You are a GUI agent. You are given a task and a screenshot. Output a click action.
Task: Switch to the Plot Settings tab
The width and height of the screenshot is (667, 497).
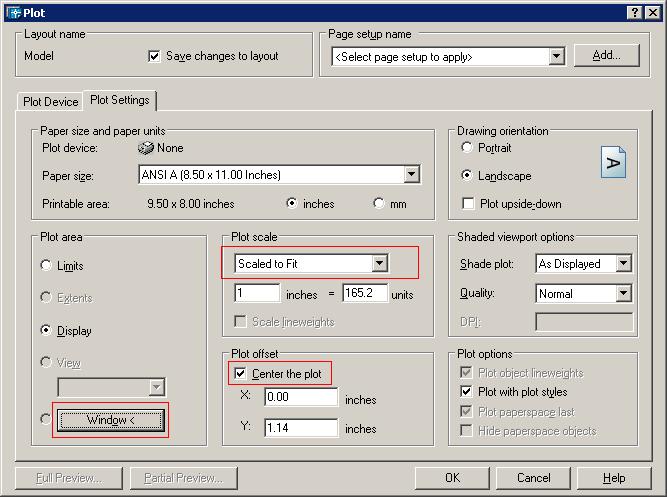(x=120, y=100)
